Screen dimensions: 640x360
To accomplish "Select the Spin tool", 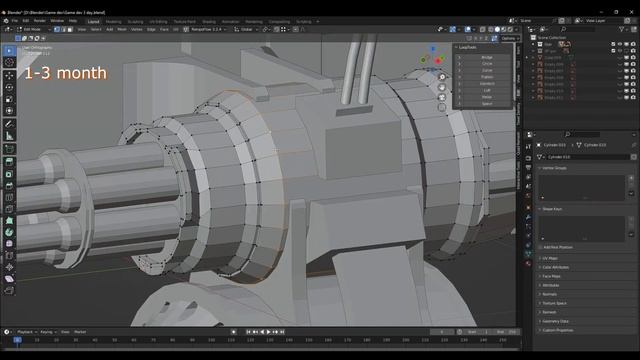I will [9, 232].
